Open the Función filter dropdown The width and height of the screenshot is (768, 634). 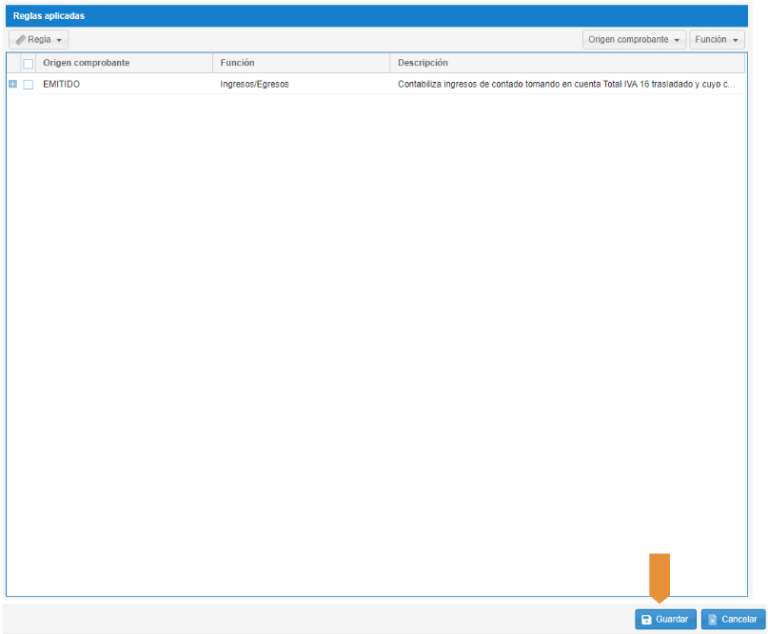[716, 40]
